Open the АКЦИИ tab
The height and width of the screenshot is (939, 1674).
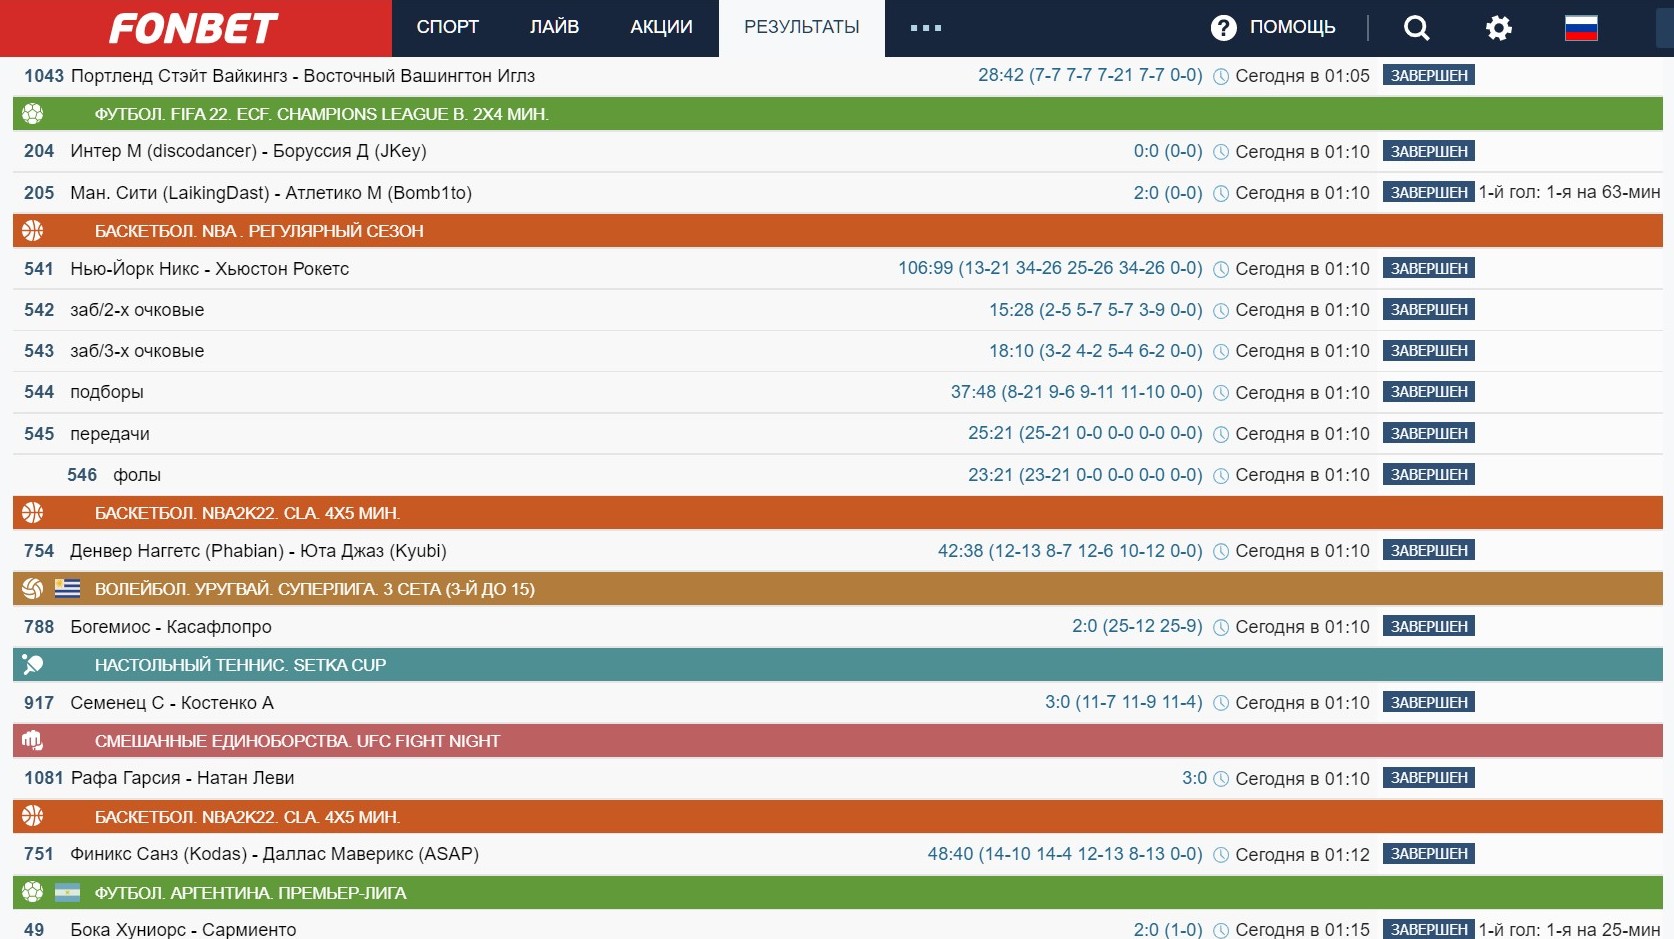point(661,28)
